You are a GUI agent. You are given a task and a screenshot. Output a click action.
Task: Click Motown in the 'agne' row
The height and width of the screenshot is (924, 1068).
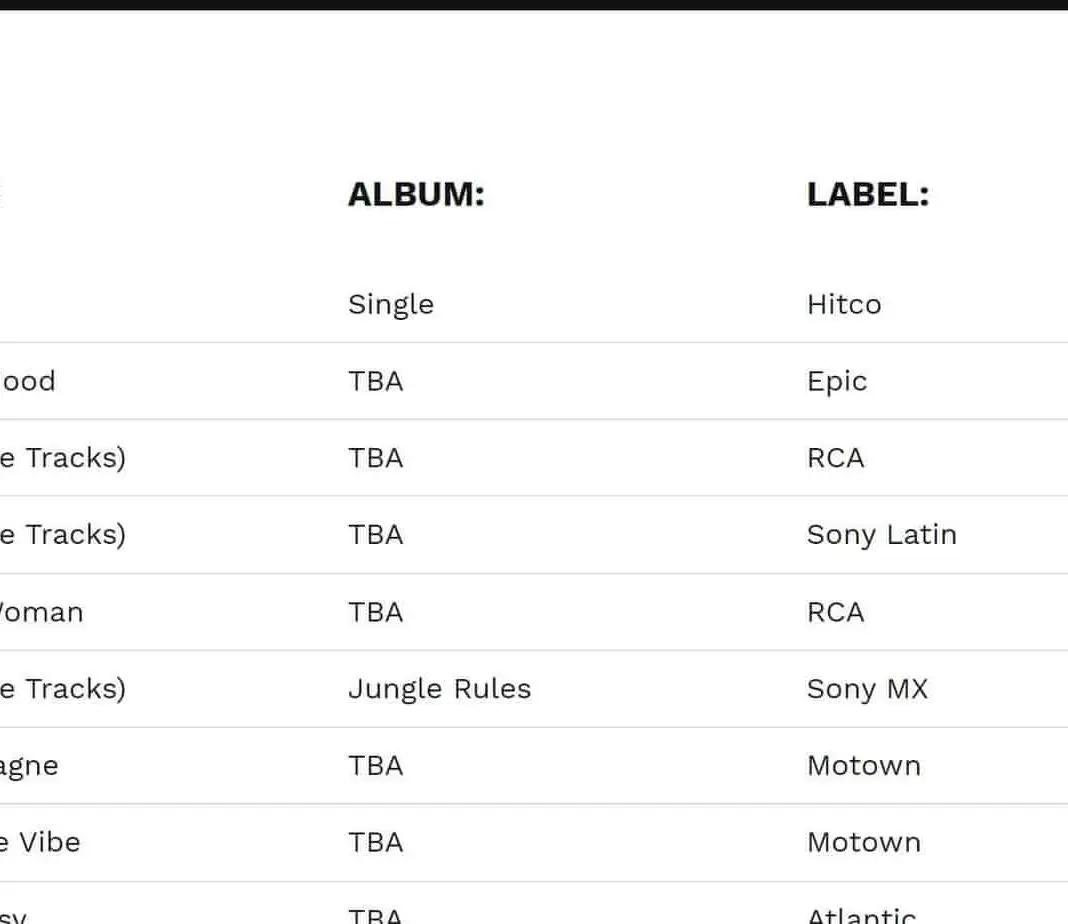863,765
